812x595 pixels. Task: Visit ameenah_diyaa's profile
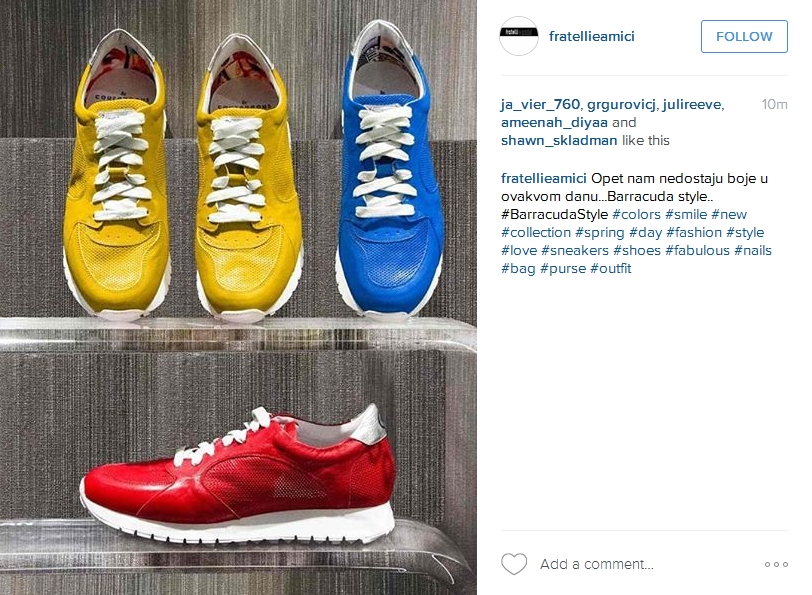coord(554,123)
